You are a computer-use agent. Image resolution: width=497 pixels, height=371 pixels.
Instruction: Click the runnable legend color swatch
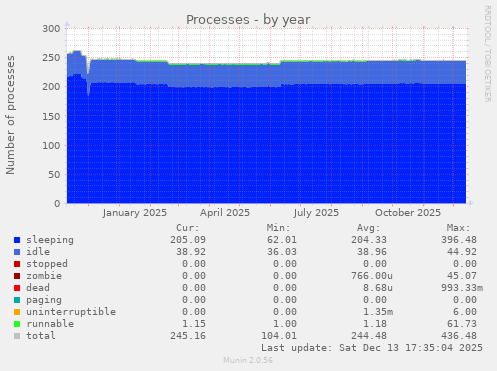pos(17,324)
